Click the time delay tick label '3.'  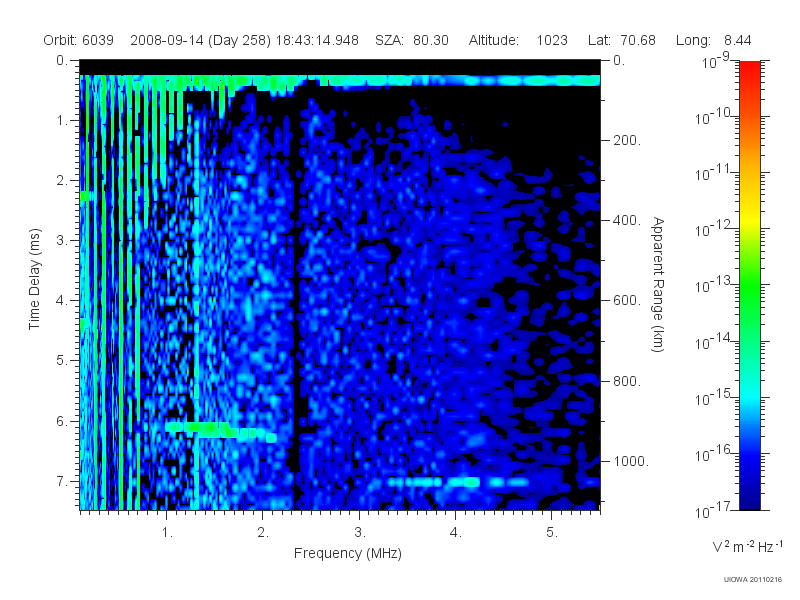[x=62, y=240]
